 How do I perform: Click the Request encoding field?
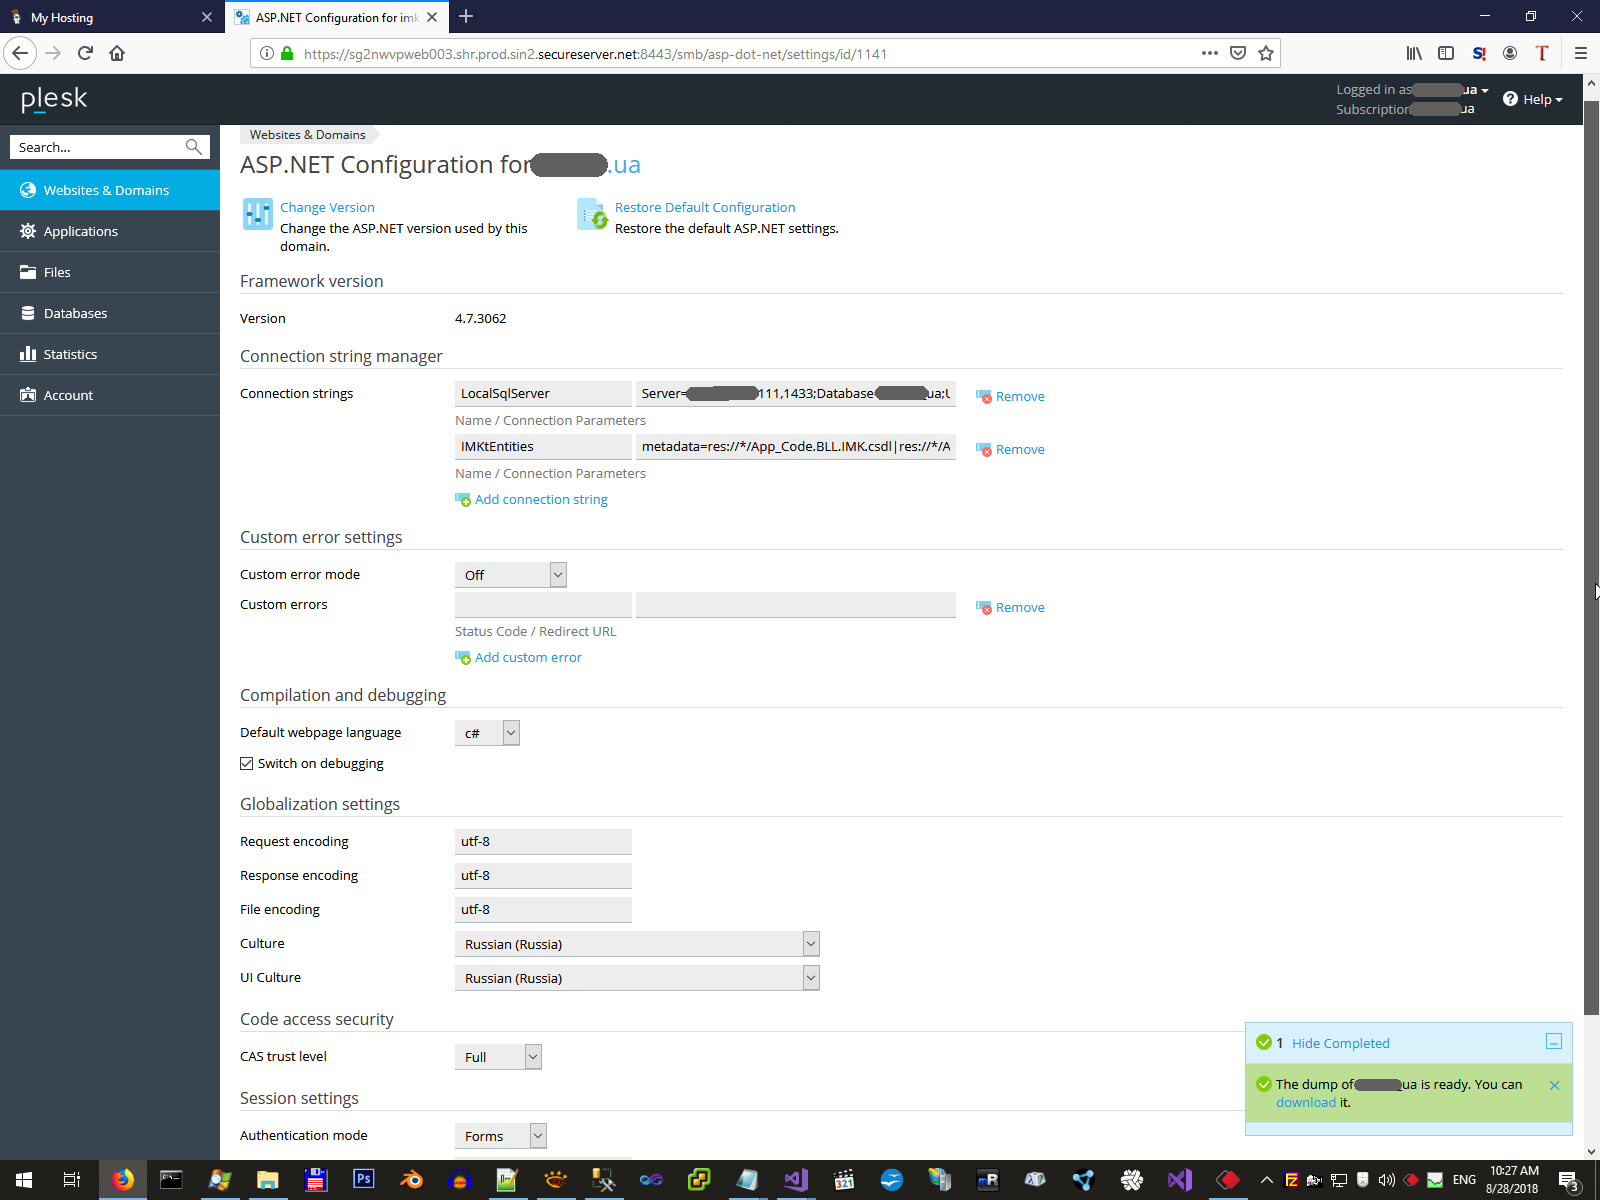tap(543, 842)
